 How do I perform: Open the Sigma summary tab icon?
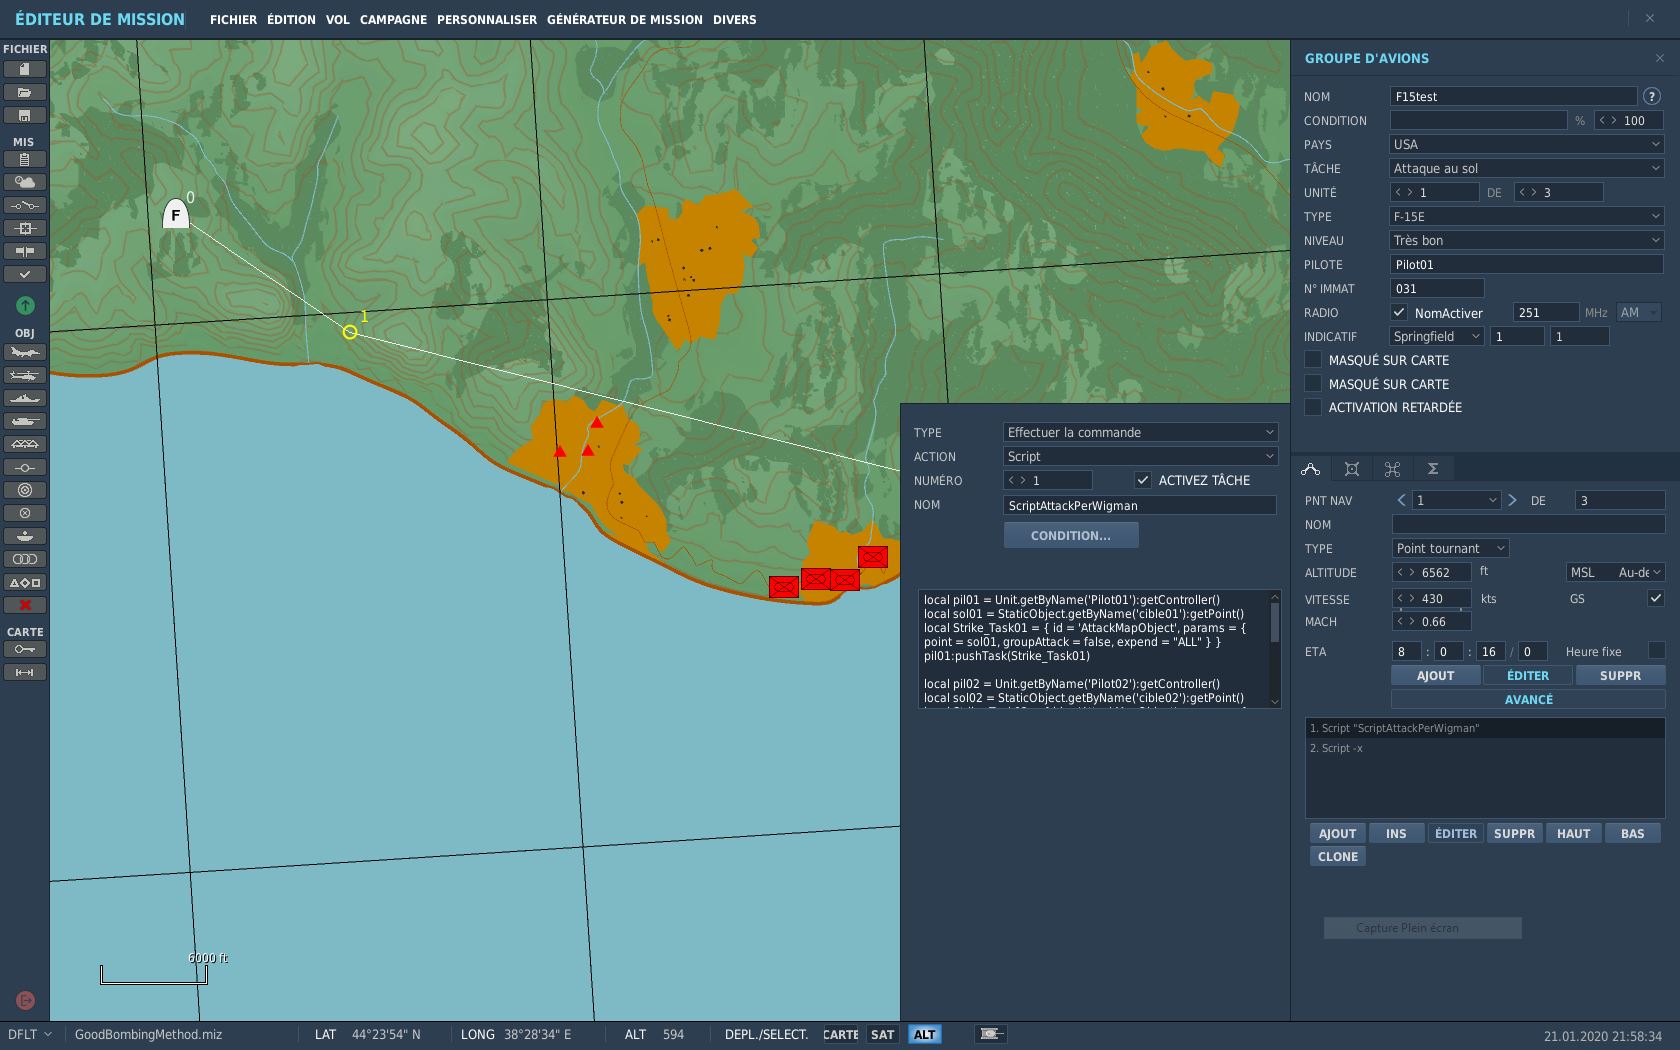[x=1432, y=469]
